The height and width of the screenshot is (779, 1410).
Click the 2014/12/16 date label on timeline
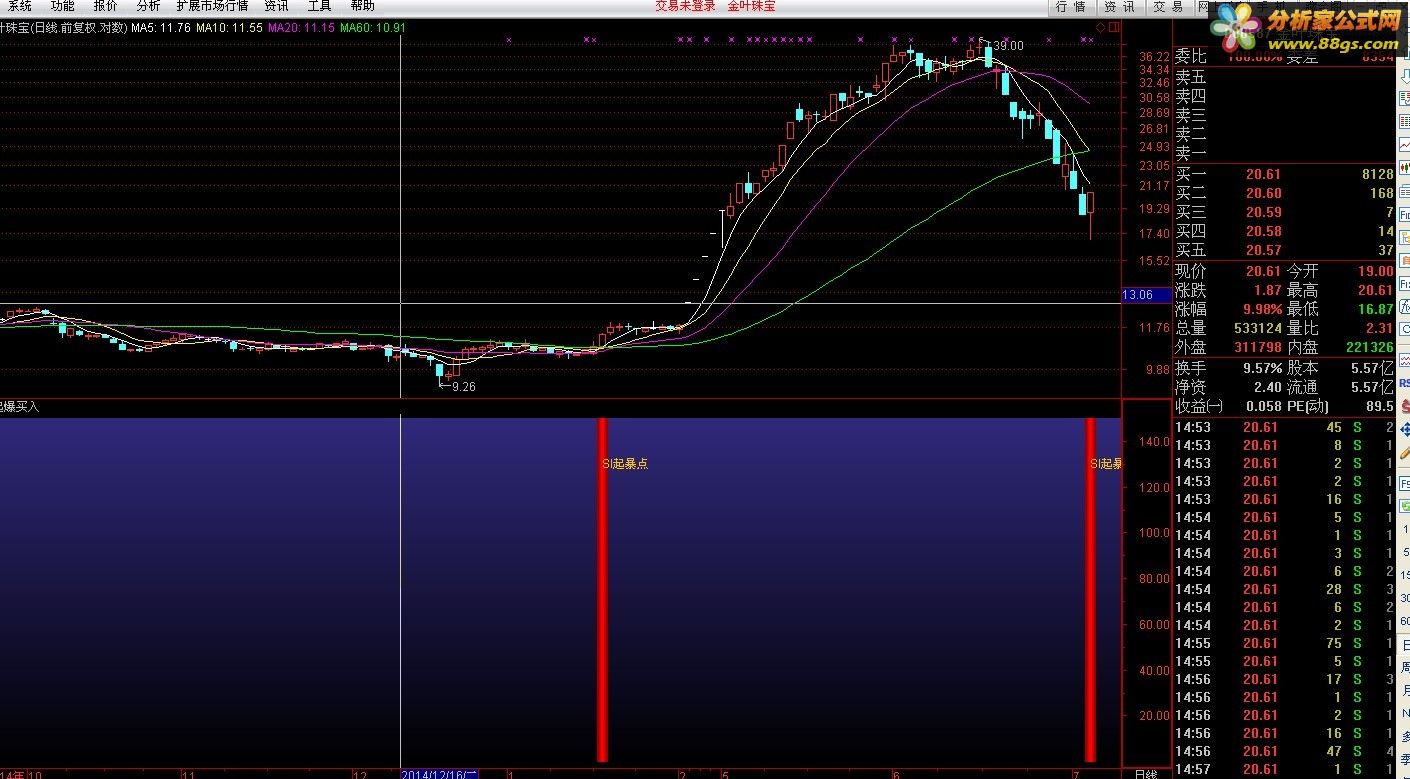[440, 774]
